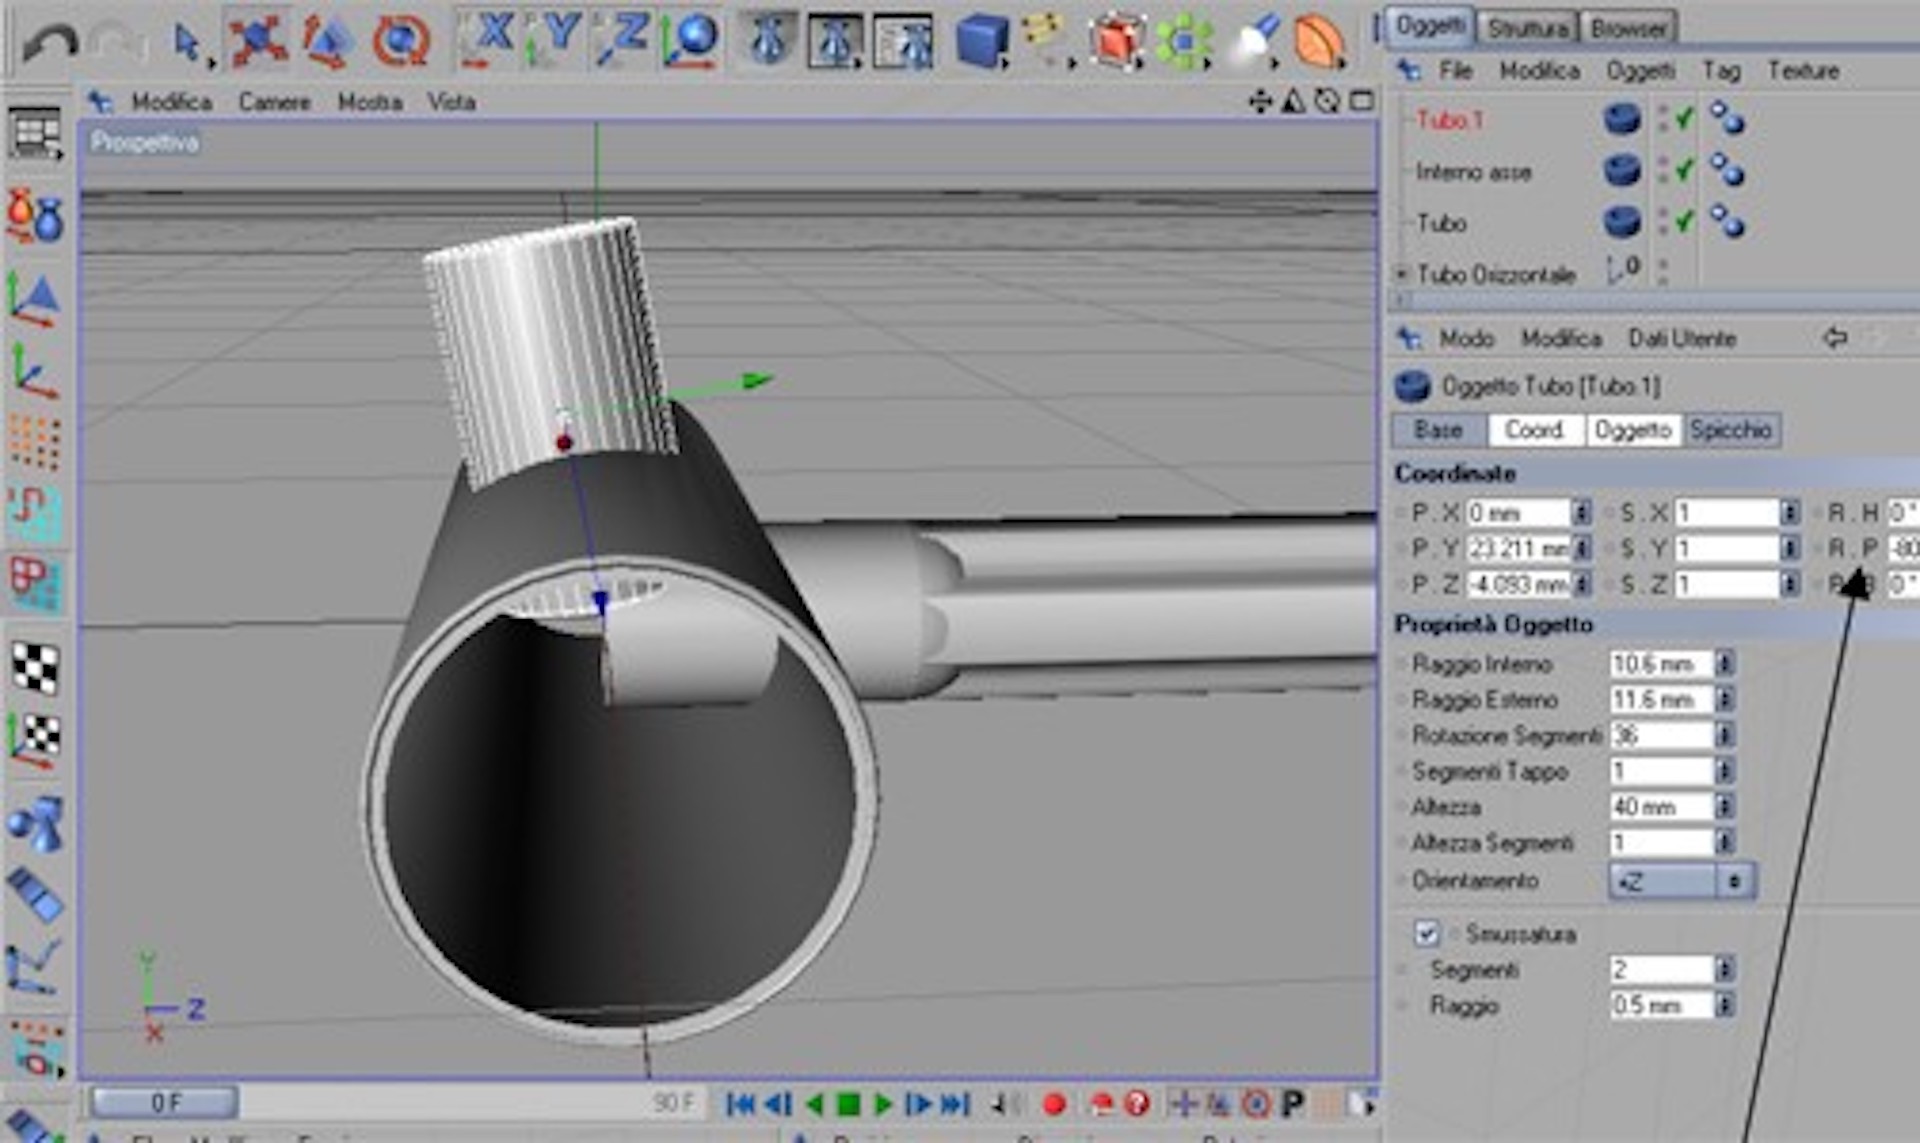Screen dimensions: 1920x1143
Task: Toggle the X axis lock
Action: coord(487,40)
